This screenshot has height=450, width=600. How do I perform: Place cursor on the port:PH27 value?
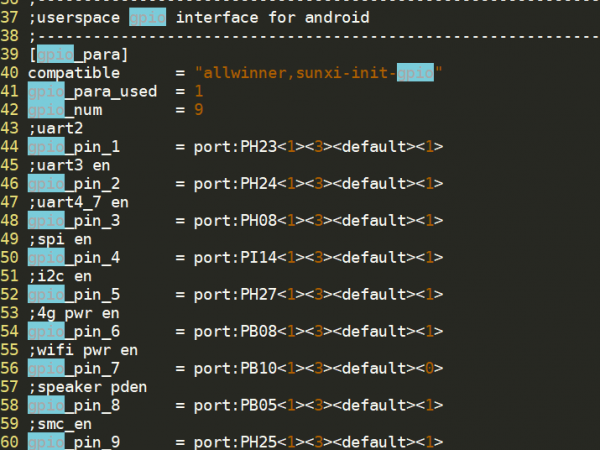click(238, 295)
